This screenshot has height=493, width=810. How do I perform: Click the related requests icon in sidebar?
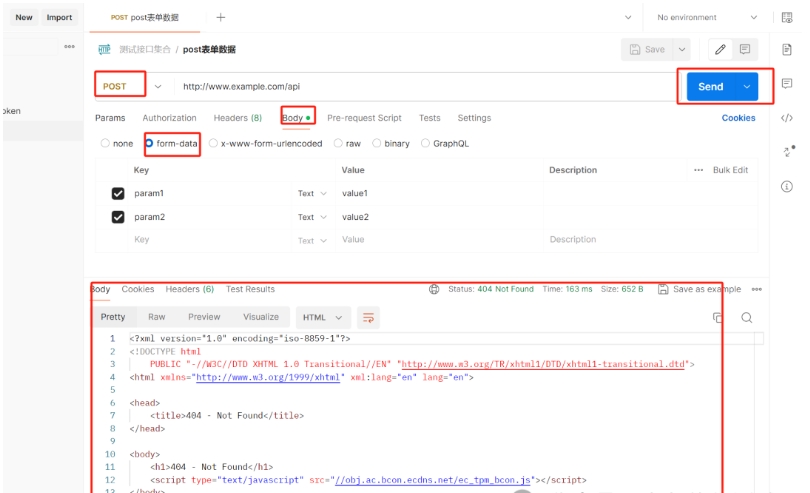pyautogui.click(x=788, y=151)
